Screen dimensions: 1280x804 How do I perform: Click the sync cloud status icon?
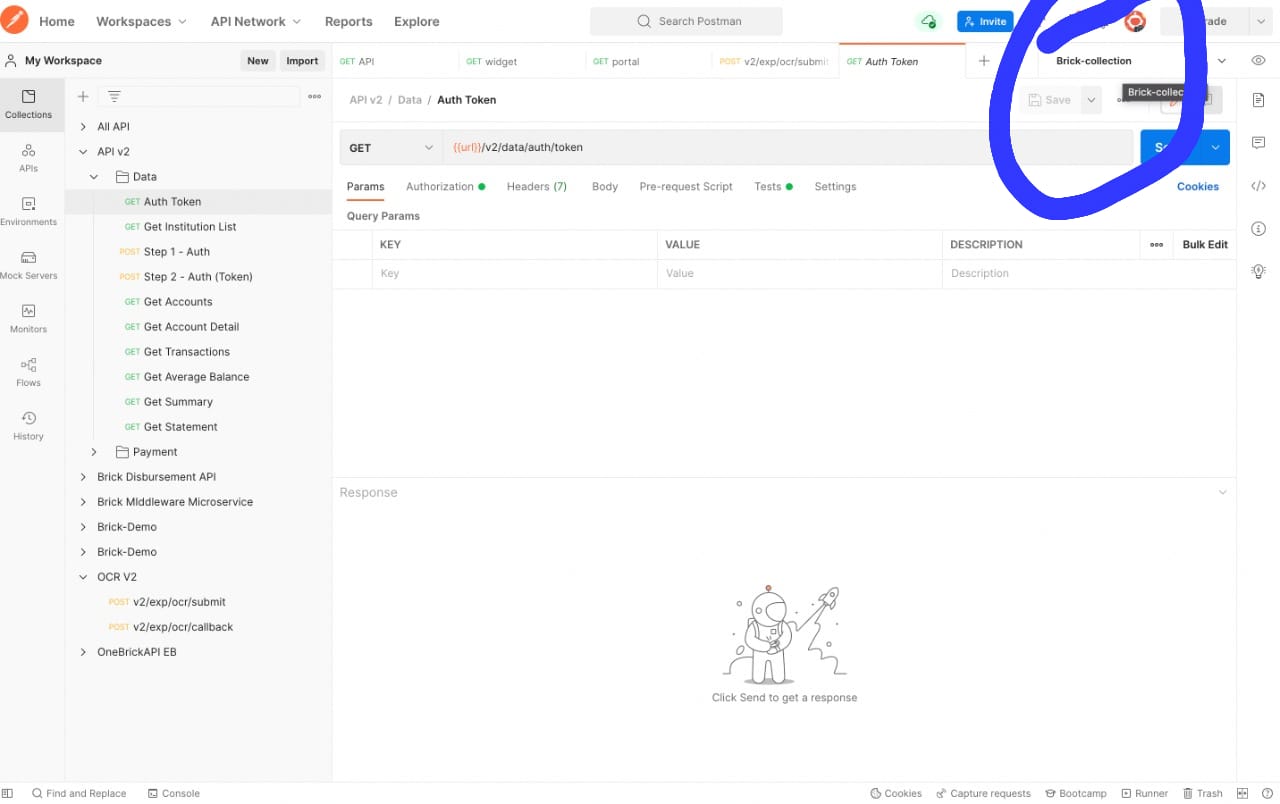click(x=929, y=21)
